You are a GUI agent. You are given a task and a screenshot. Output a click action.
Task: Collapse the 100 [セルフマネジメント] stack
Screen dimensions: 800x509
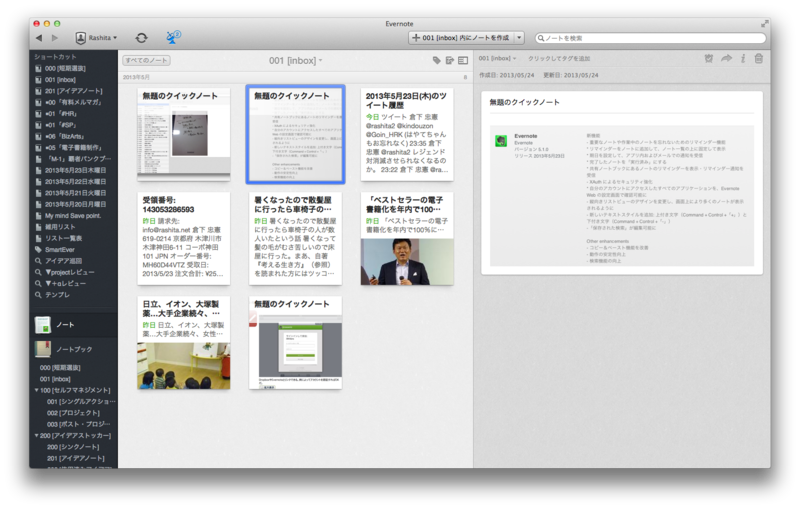click(37, 390)
